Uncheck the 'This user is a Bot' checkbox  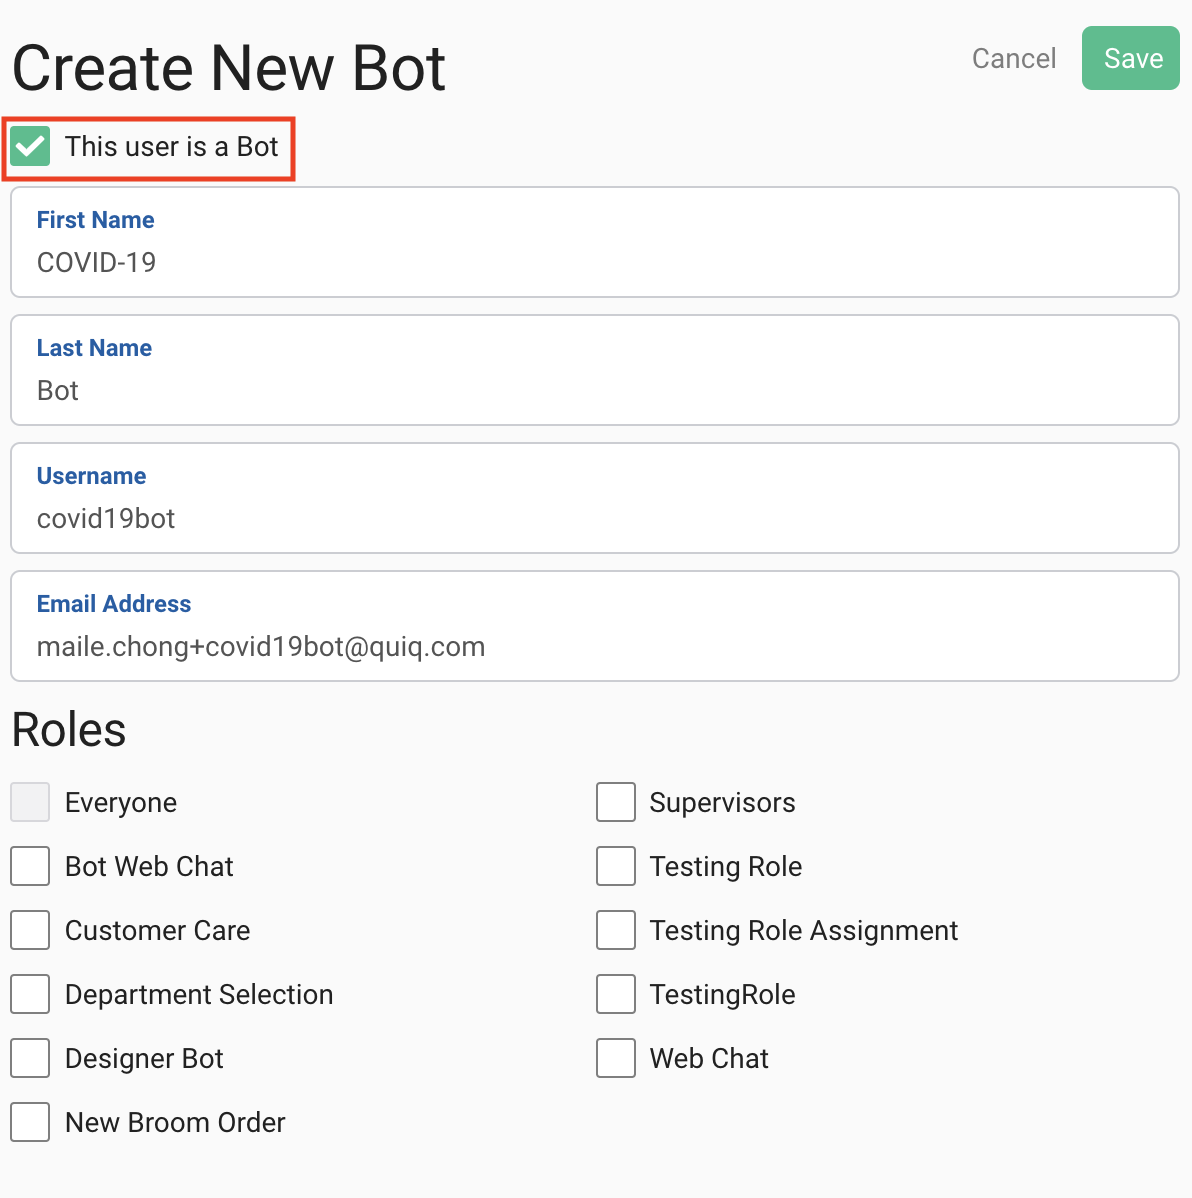(x=31, y=146)
